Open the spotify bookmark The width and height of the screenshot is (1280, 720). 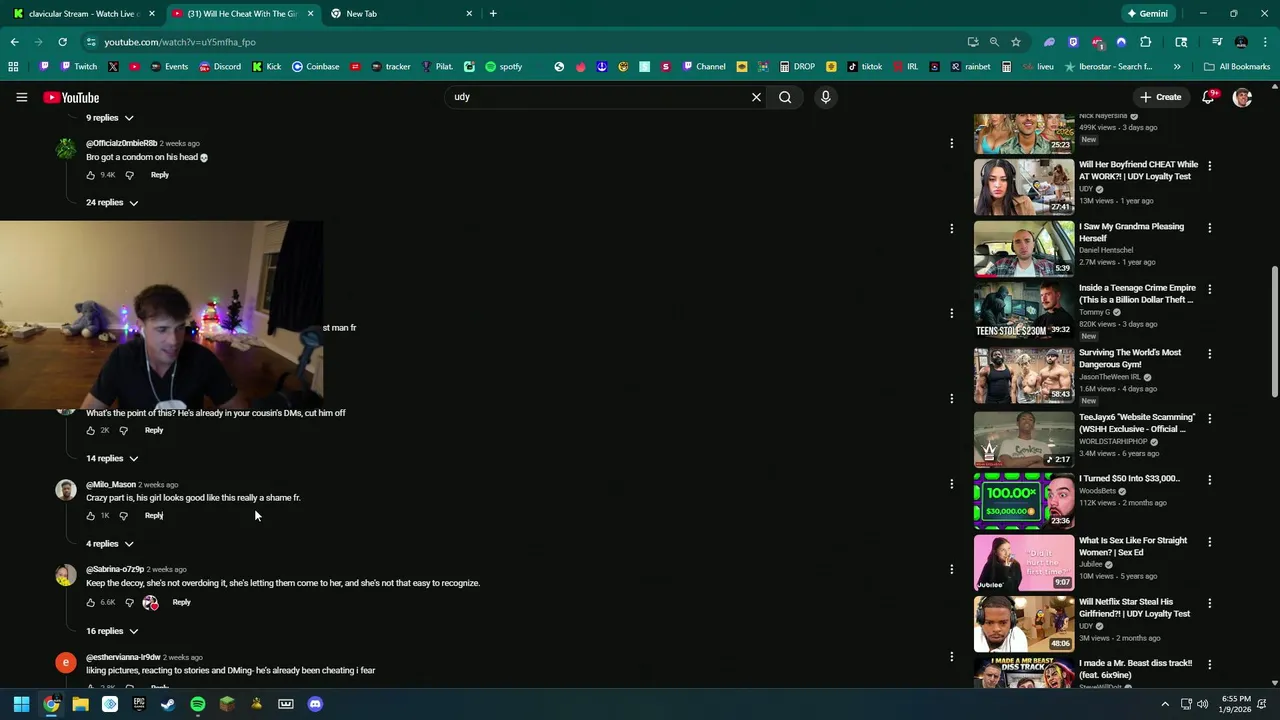coord(503,67)
